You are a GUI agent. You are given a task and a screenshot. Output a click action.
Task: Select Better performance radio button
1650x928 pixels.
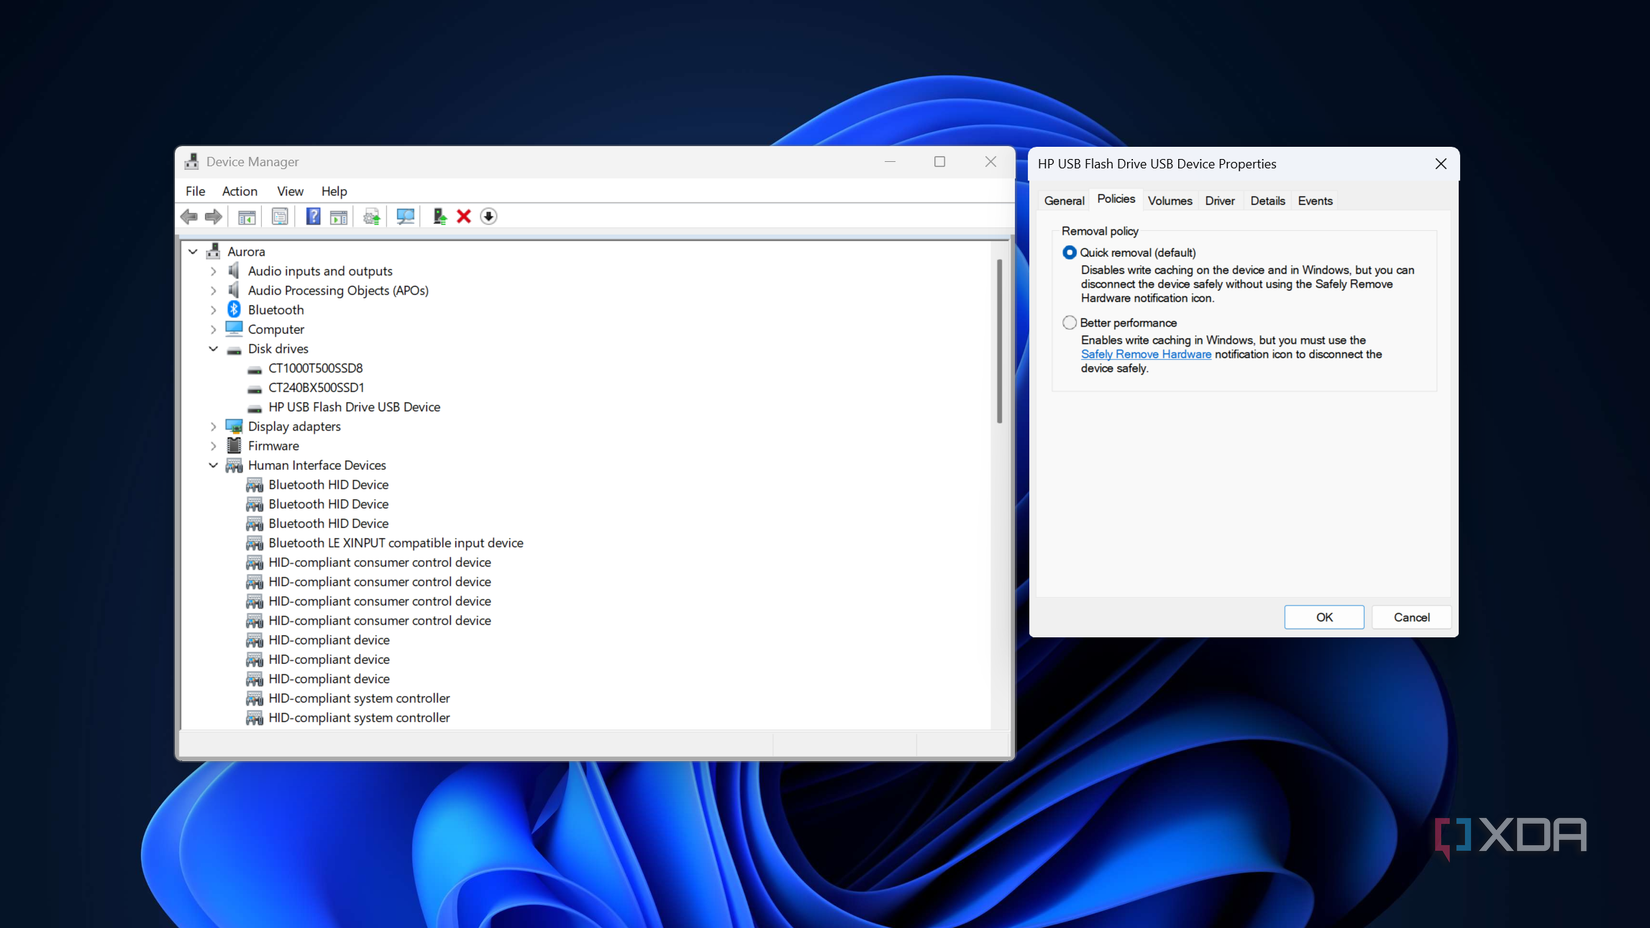click(x=1070, y=323)
